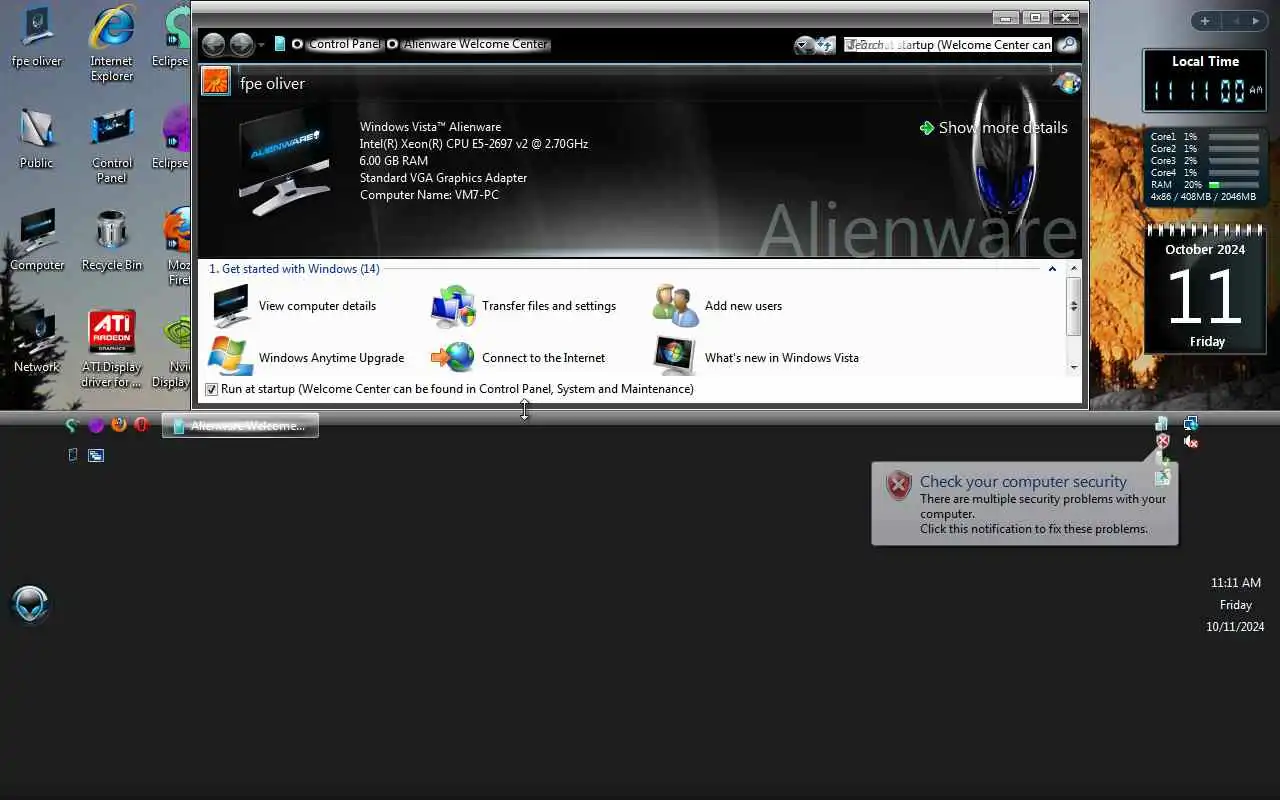Click the Add new users icon
Viewport: 1280px width, 800px height.
tap(675, 306)
